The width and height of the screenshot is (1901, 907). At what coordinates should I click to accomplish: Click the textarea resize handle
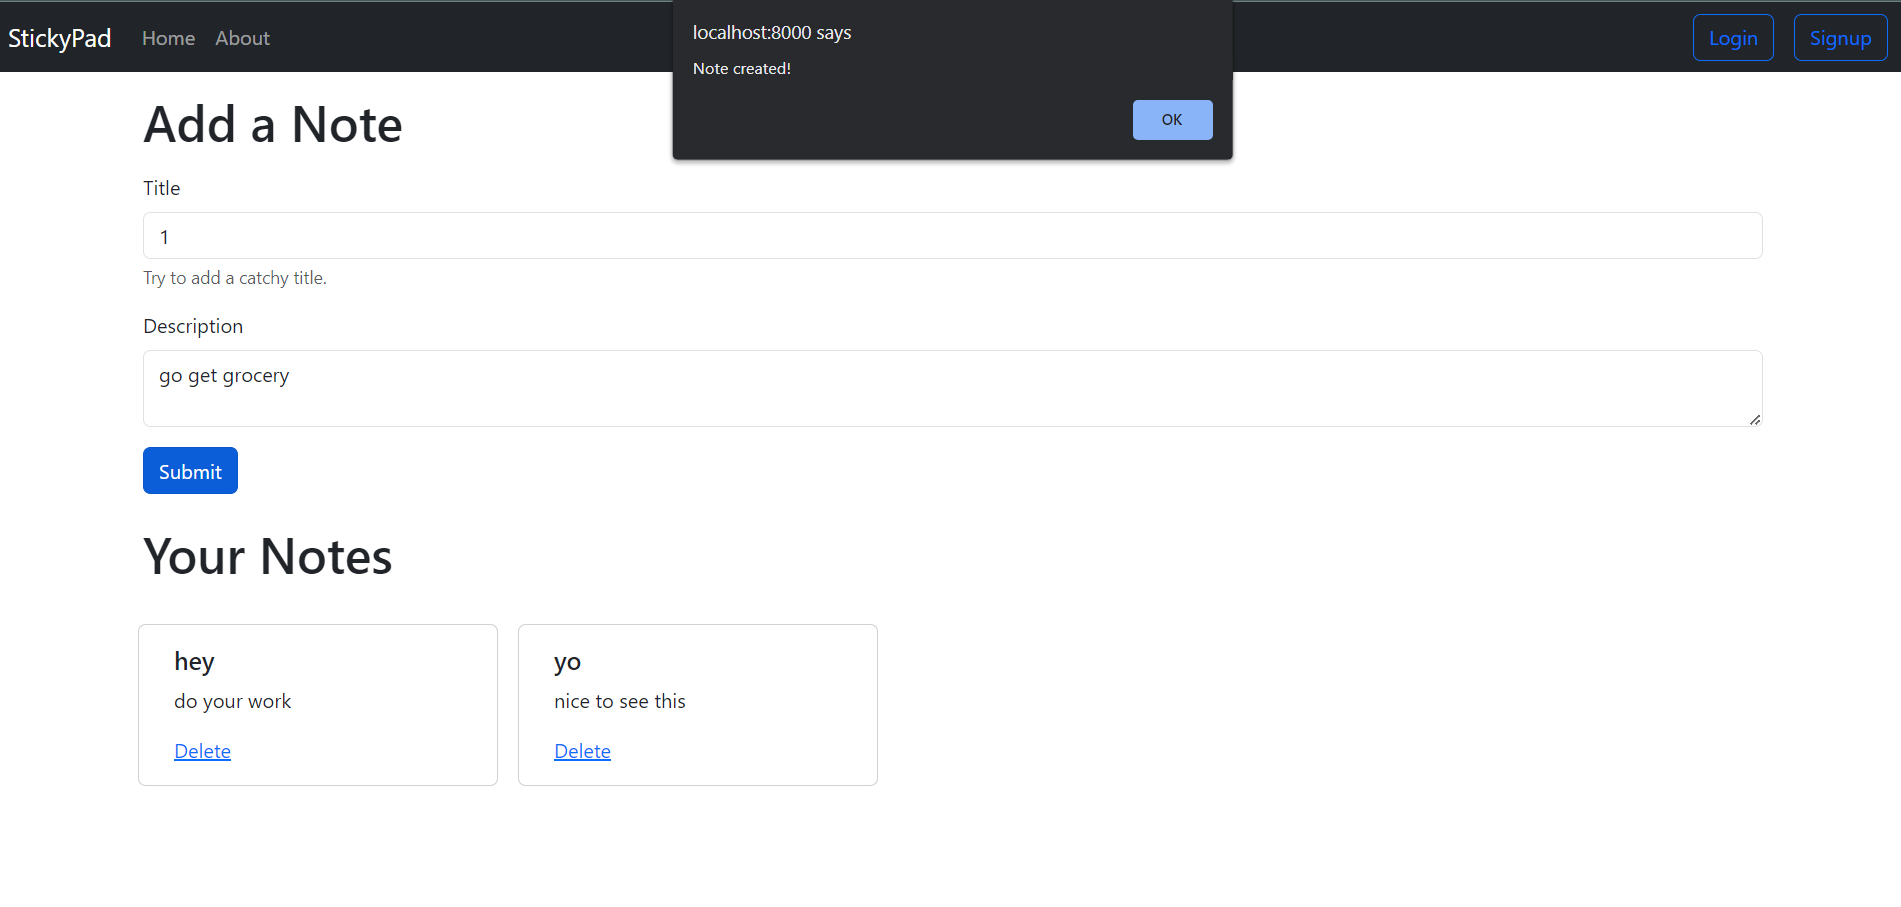coord(1754,421)
